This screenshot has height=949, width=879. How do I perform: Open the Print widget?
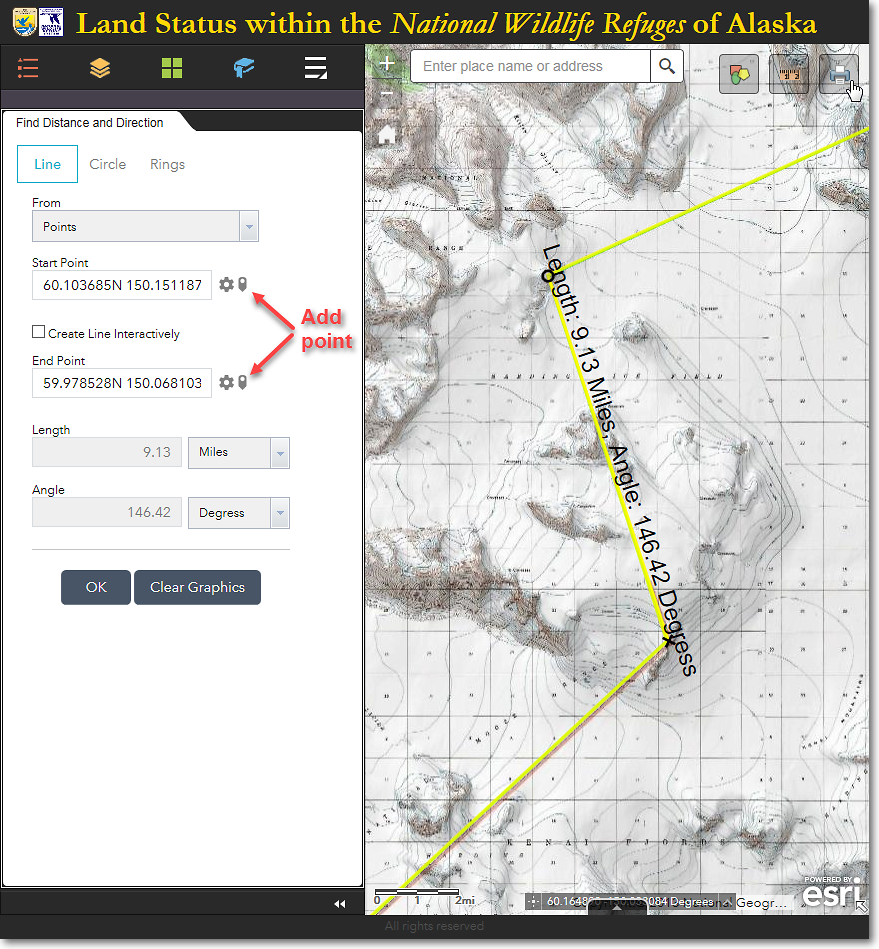click(838, 74)
